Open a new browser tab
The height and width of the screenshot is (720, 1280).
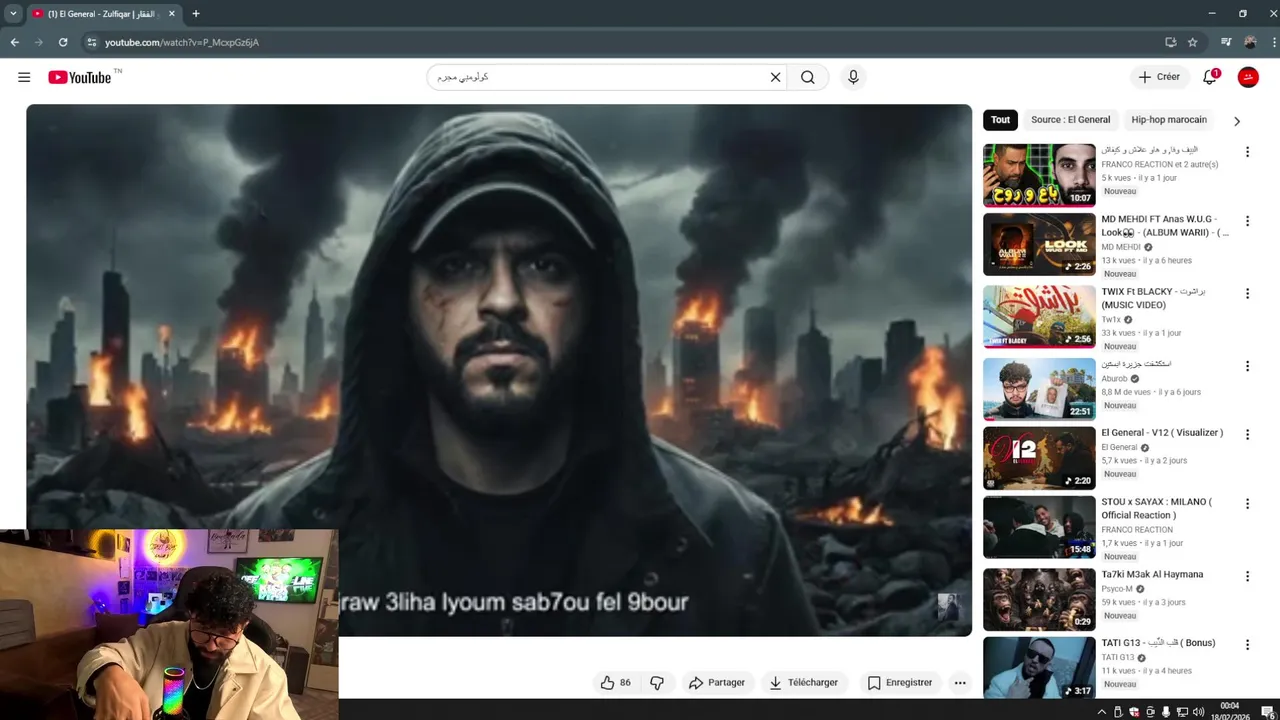pyautogui.click(x=196, y=14)
